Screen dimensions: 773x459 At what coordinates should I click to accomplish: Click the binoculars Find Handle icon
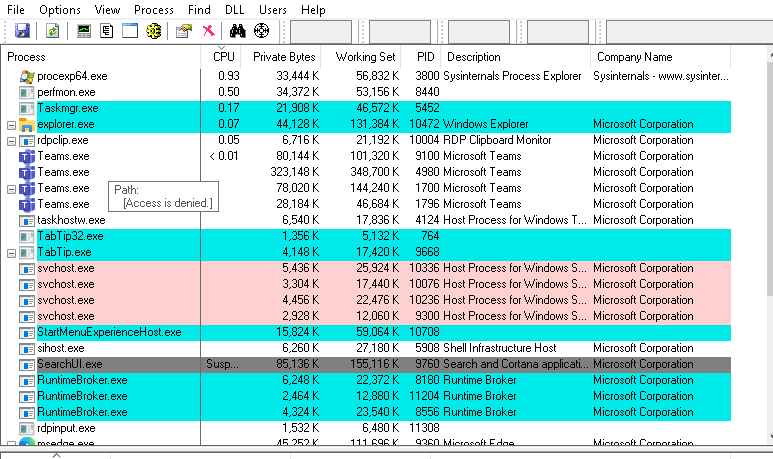(x=237, y=31)
